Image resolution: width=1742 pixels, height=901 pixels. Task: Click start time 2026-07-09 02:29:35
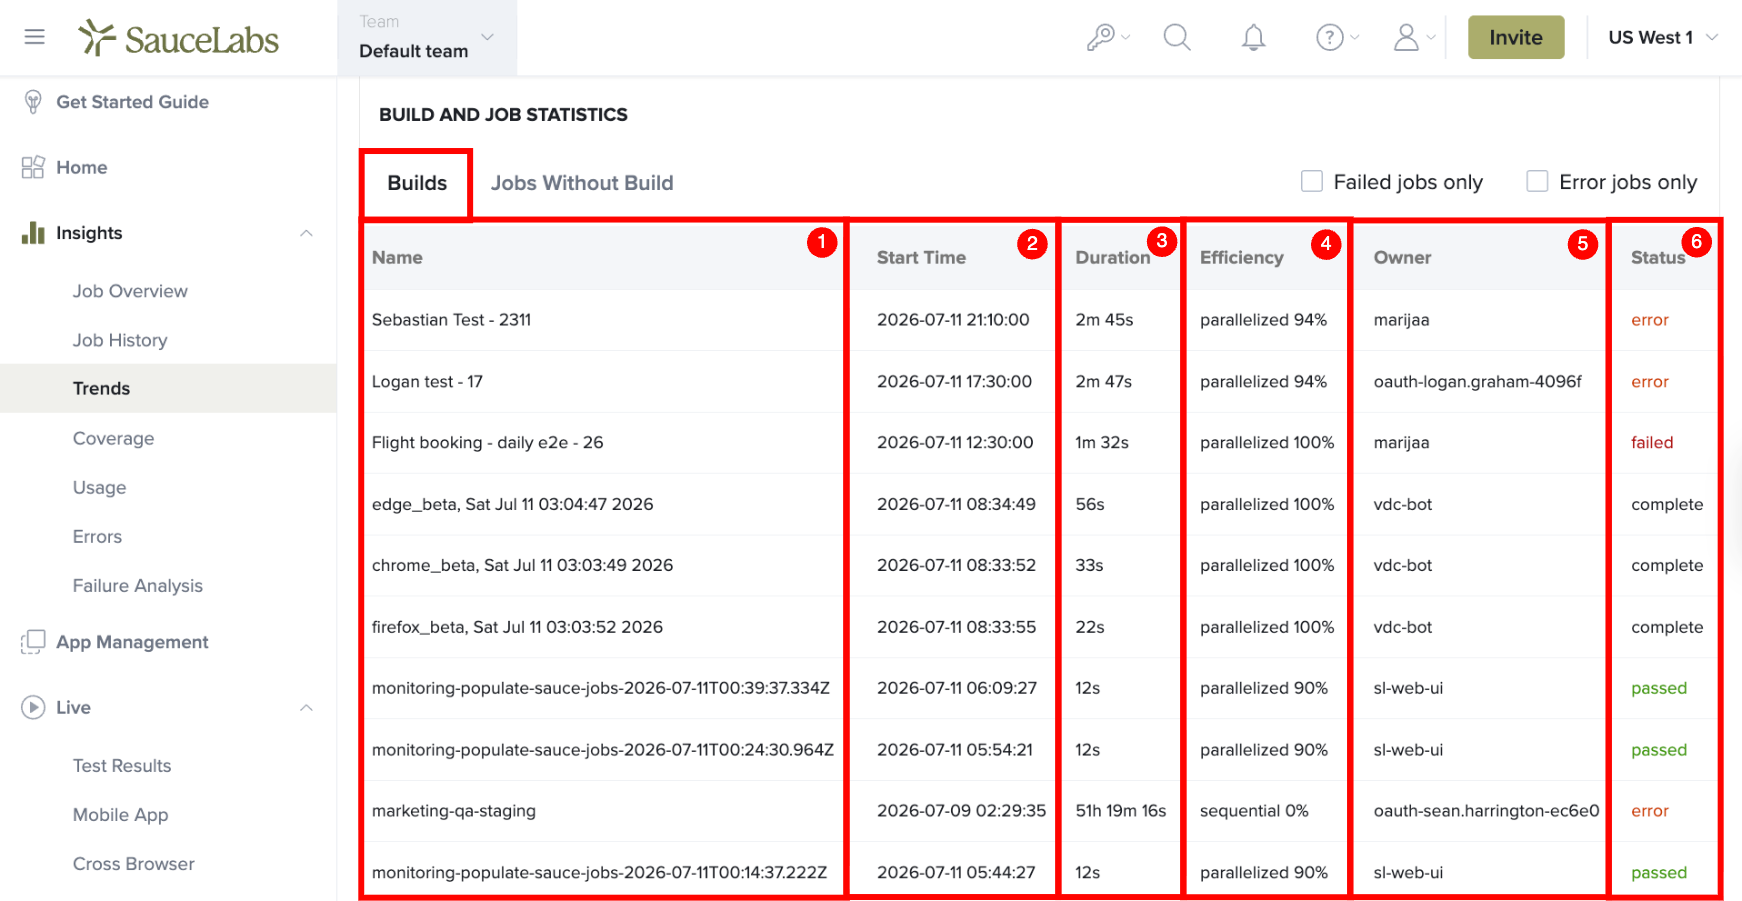(961, 811)
